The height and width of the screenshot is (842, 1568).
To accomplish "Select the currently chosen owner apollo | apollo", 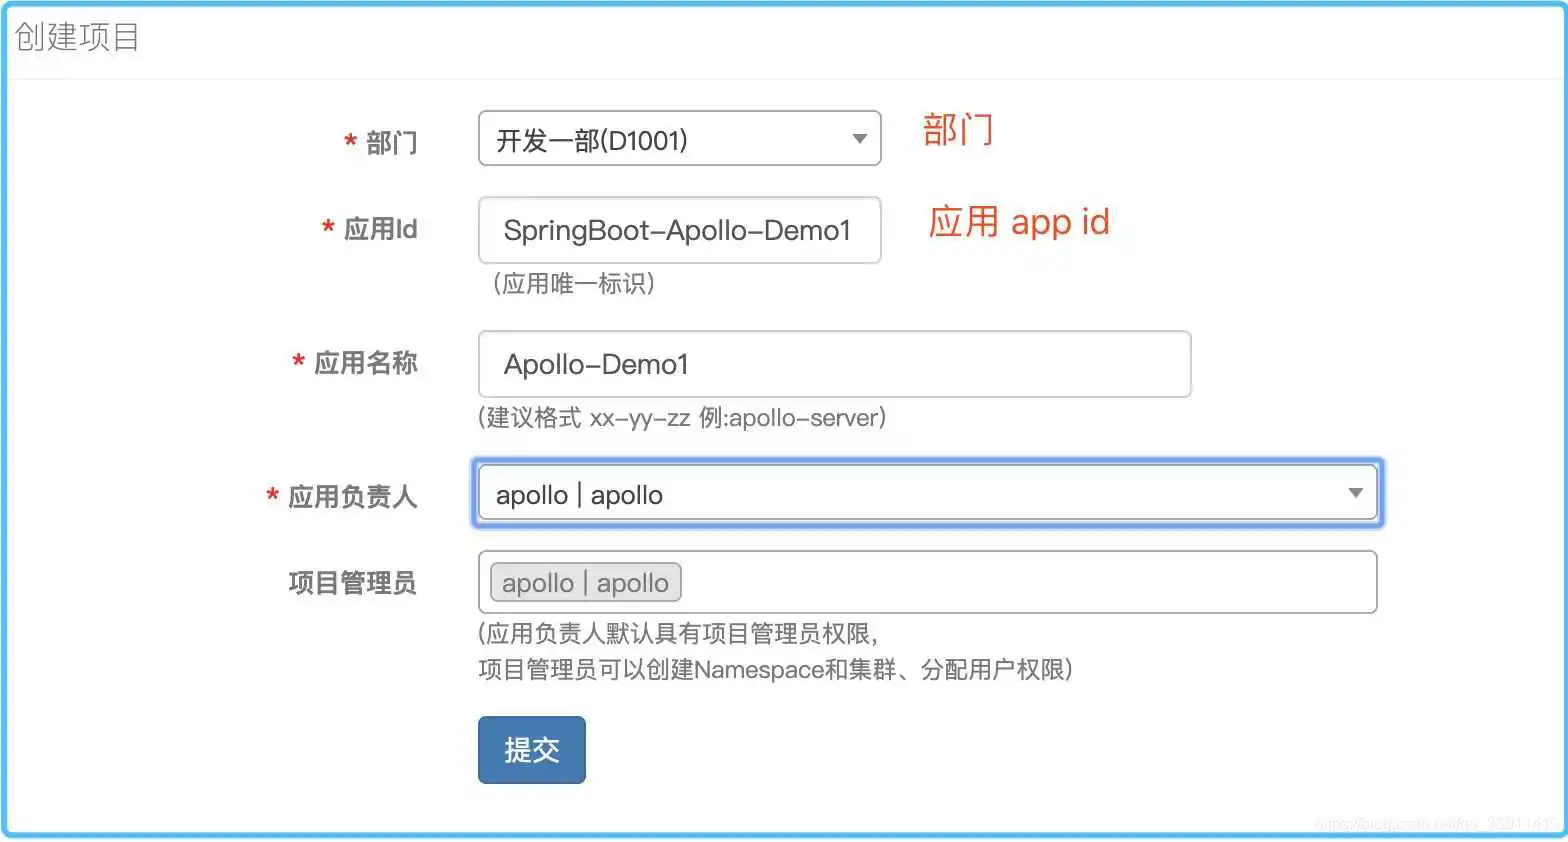I will pos(578,492).
